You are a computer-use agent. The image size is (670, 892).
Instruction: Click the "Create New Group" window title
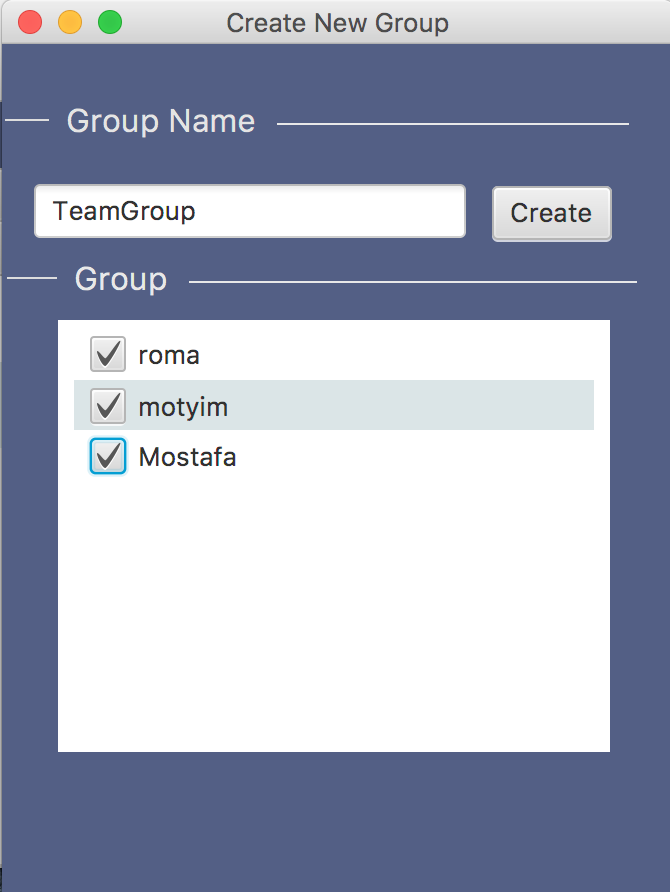pos(337,22)
